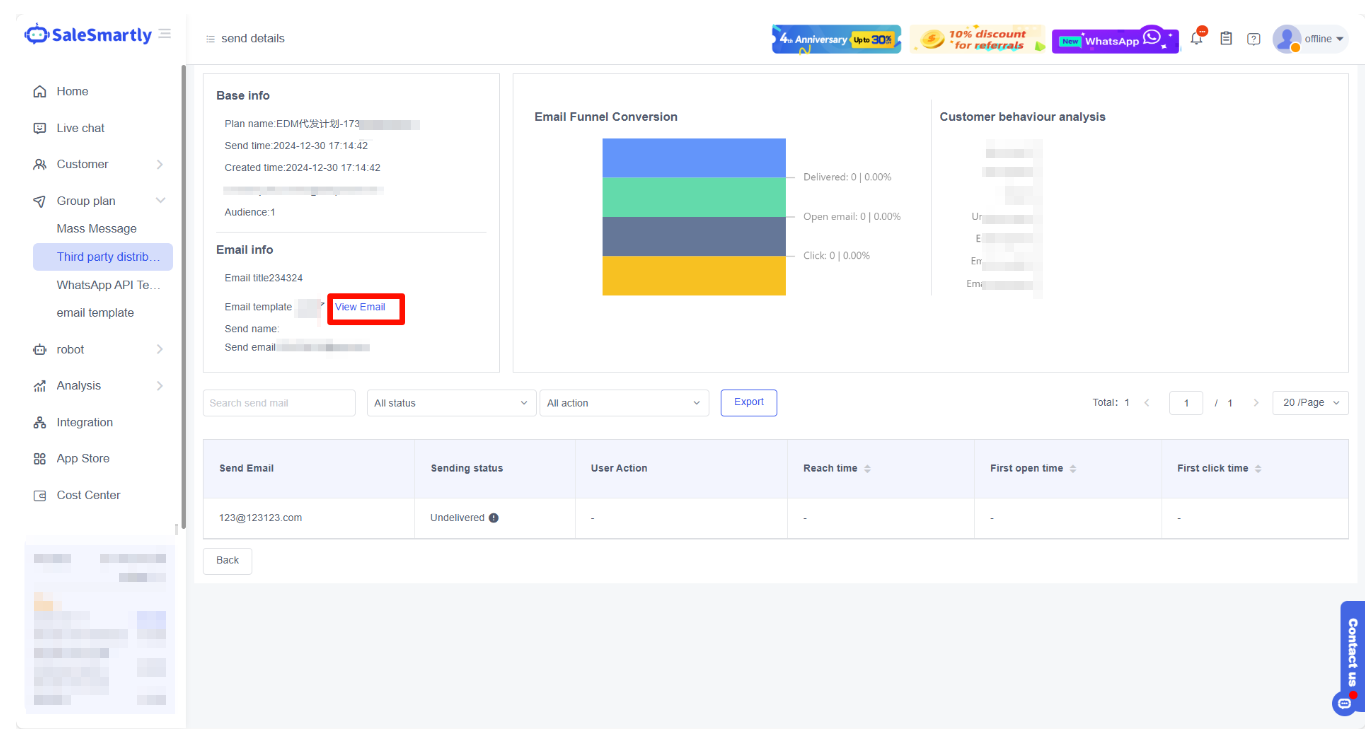This screenshot has width=1365, height=732.
Task: Click the help question mark icon
Action: click(x=1253, y=39)
